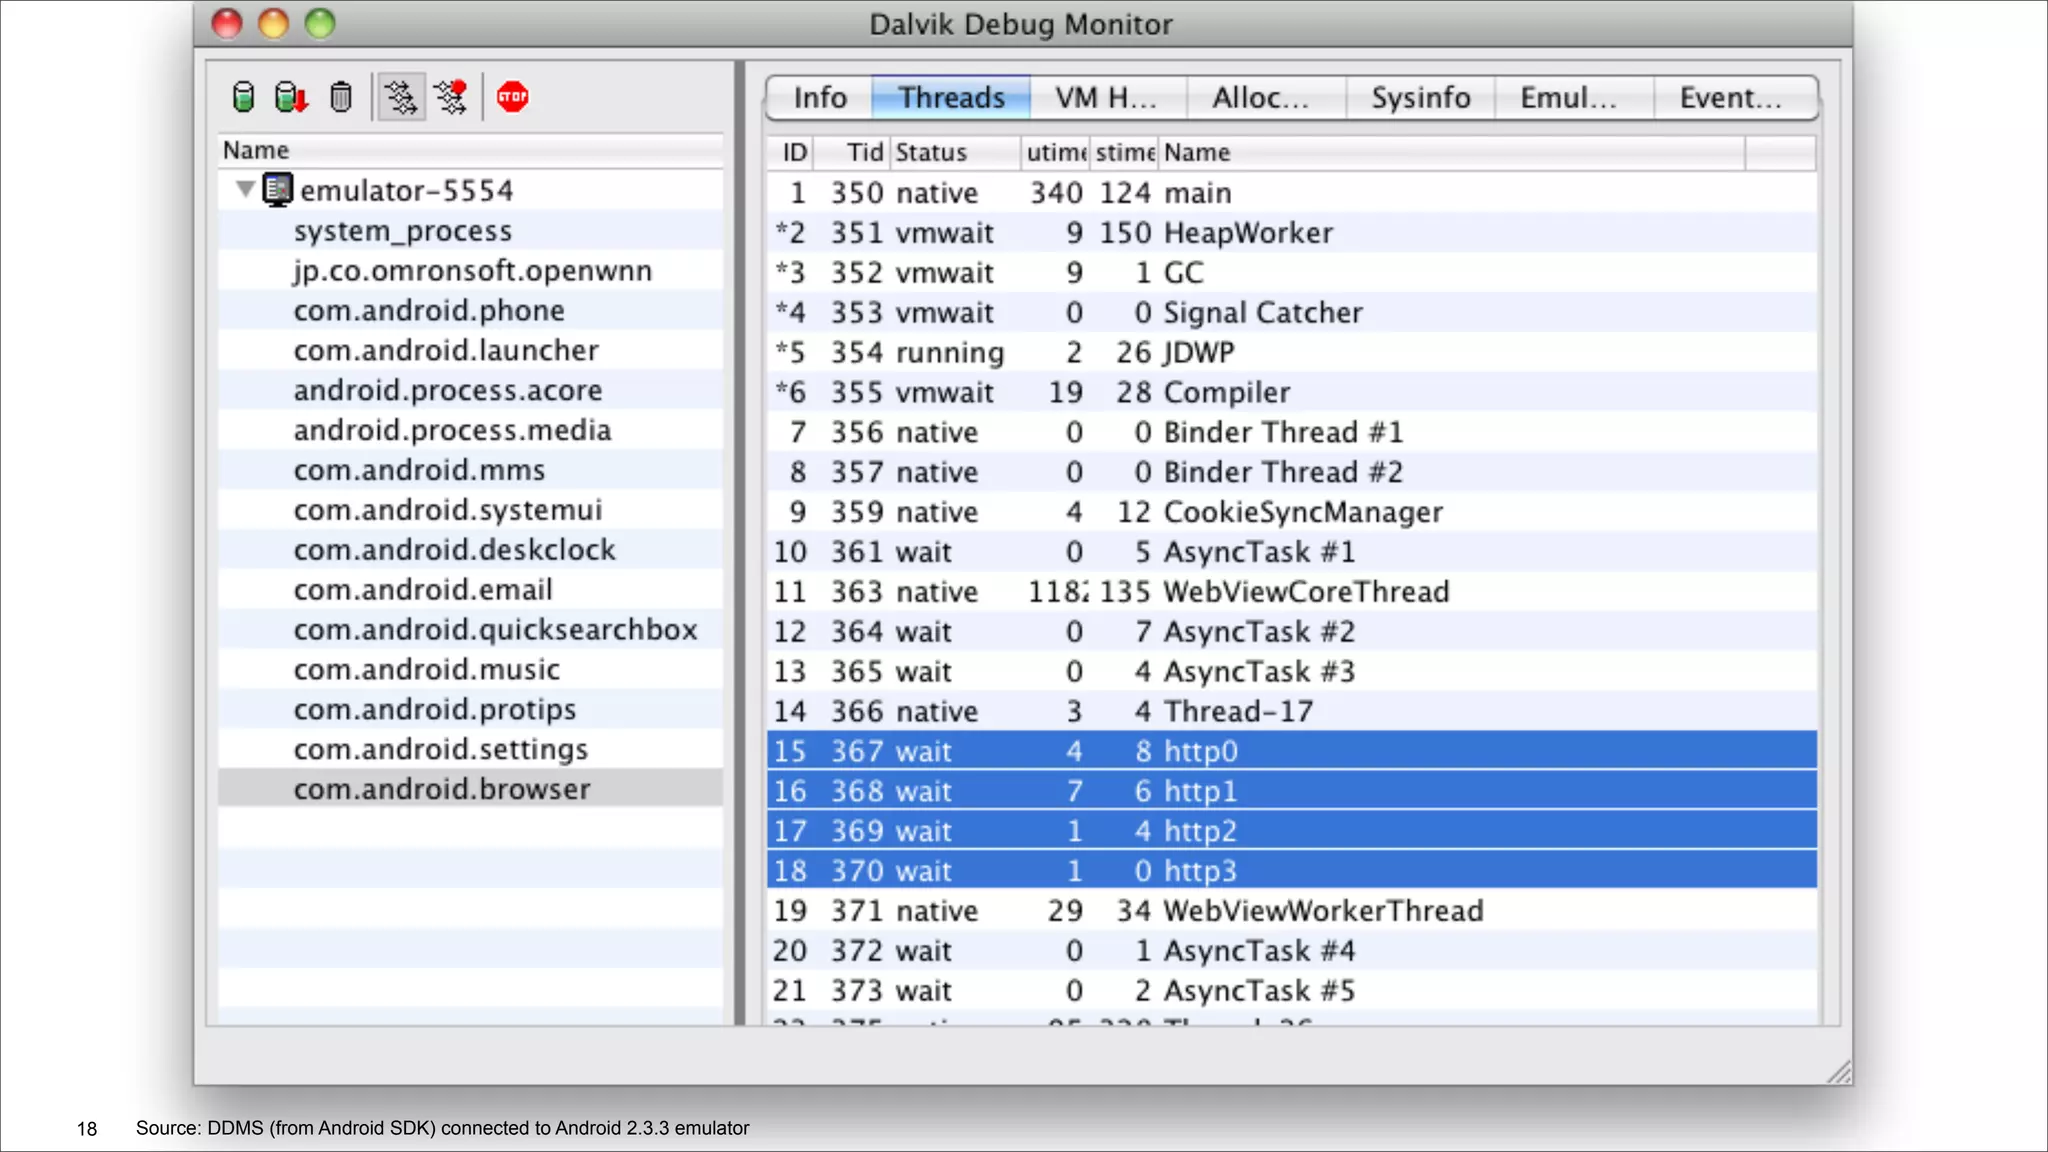This screenshot has height=1152, width=2048.
Task: Select com.android.phone process
Action: [470, 311]
